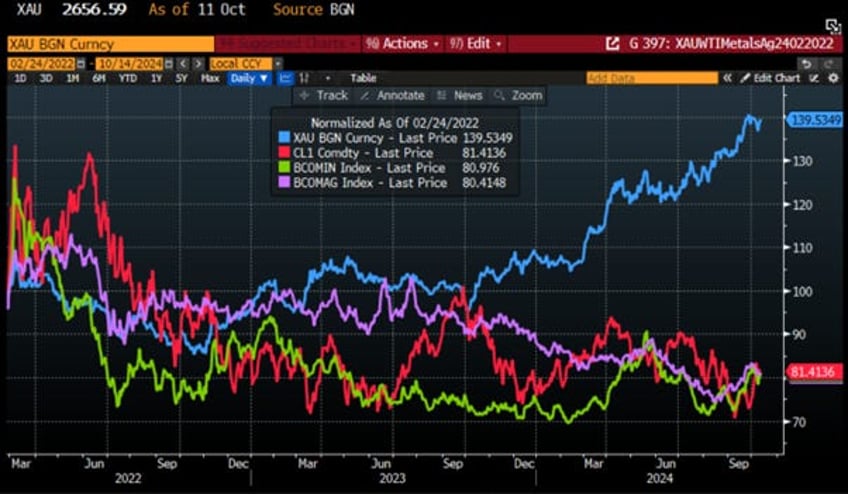Screen dimensions: 848x494
Task: Click the expand window icon in top-right corner
Action: tap(832, 25)
